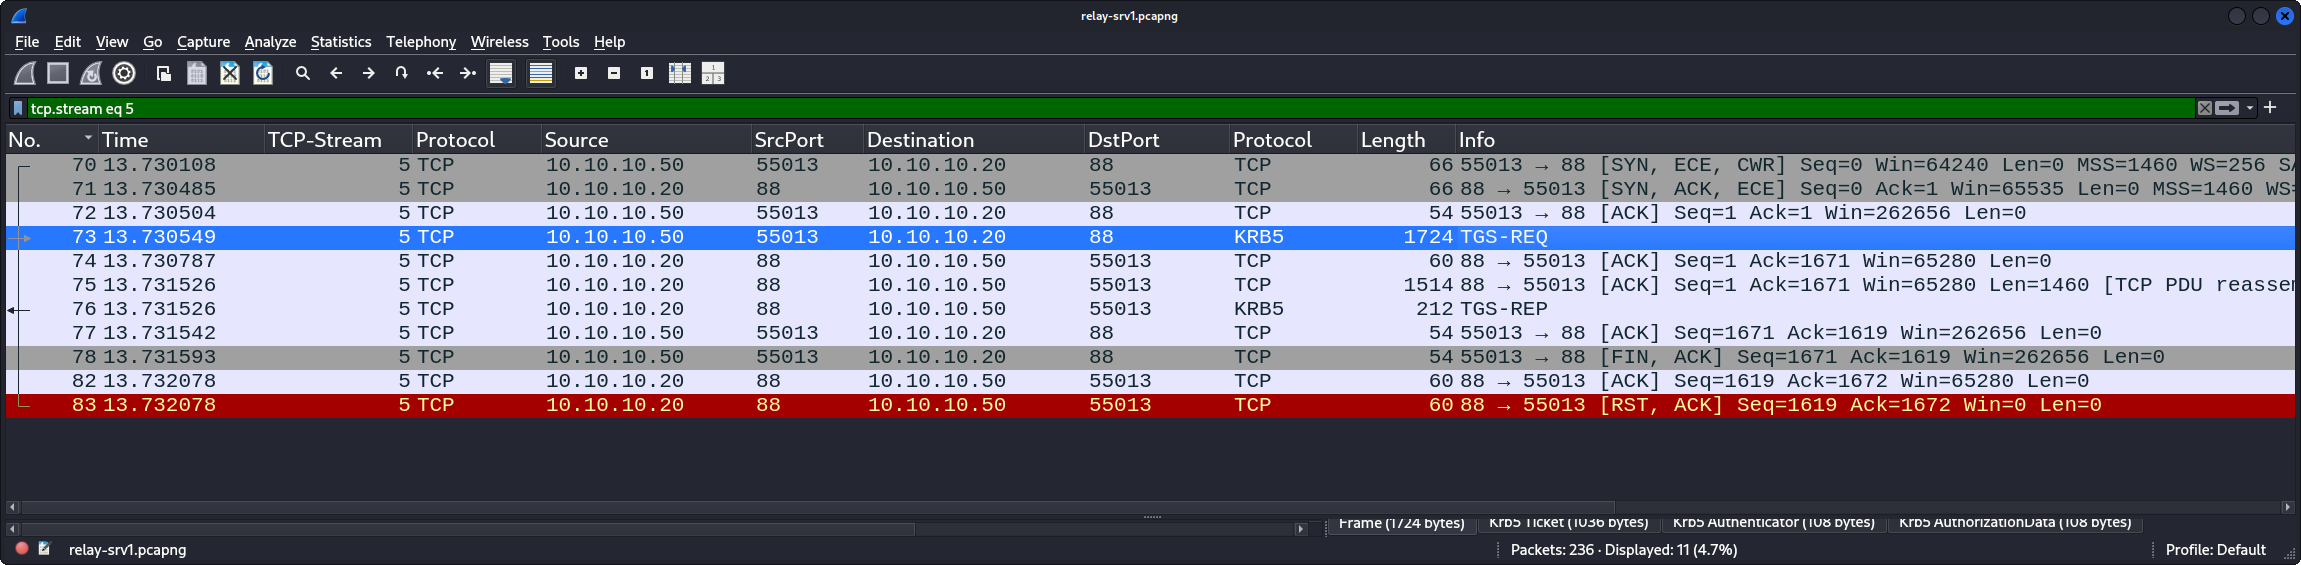Open the display filter bookmark menu
The height and width of the screenshot is (565, 2301).
pos(18,108)
